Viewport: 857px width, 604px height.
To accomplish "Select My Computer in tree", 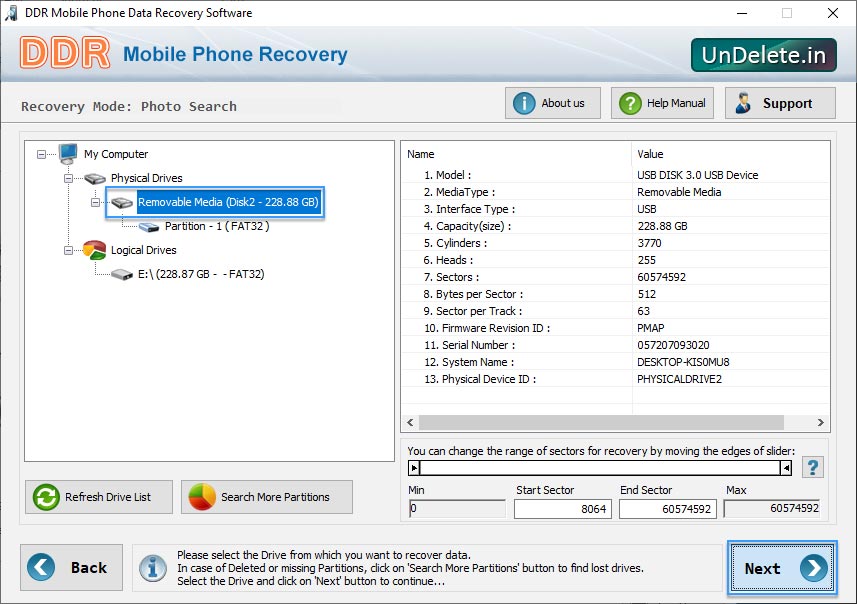I will click(116, 154).
